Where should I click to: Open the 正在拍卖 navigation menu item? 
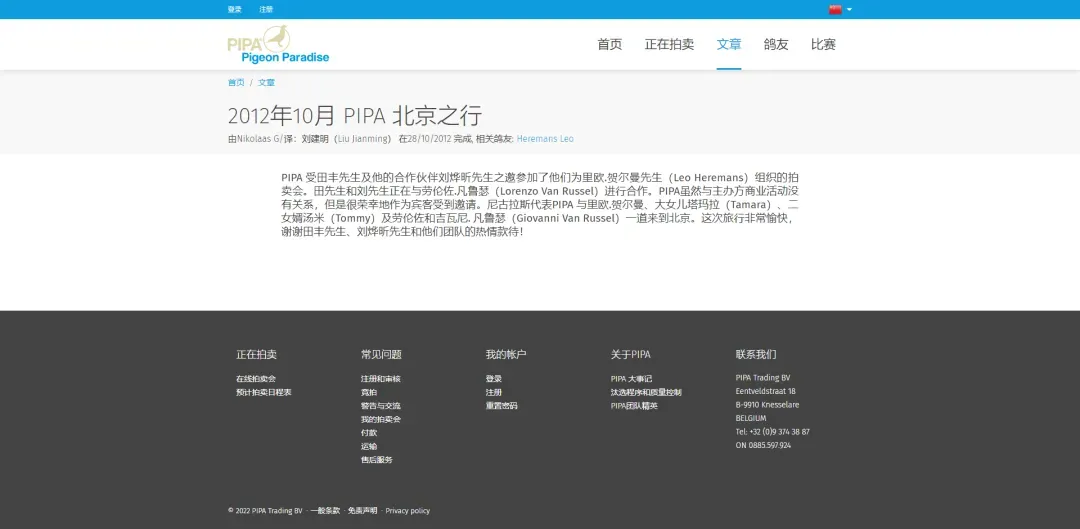pyautogui.click(x=669, y=45)
